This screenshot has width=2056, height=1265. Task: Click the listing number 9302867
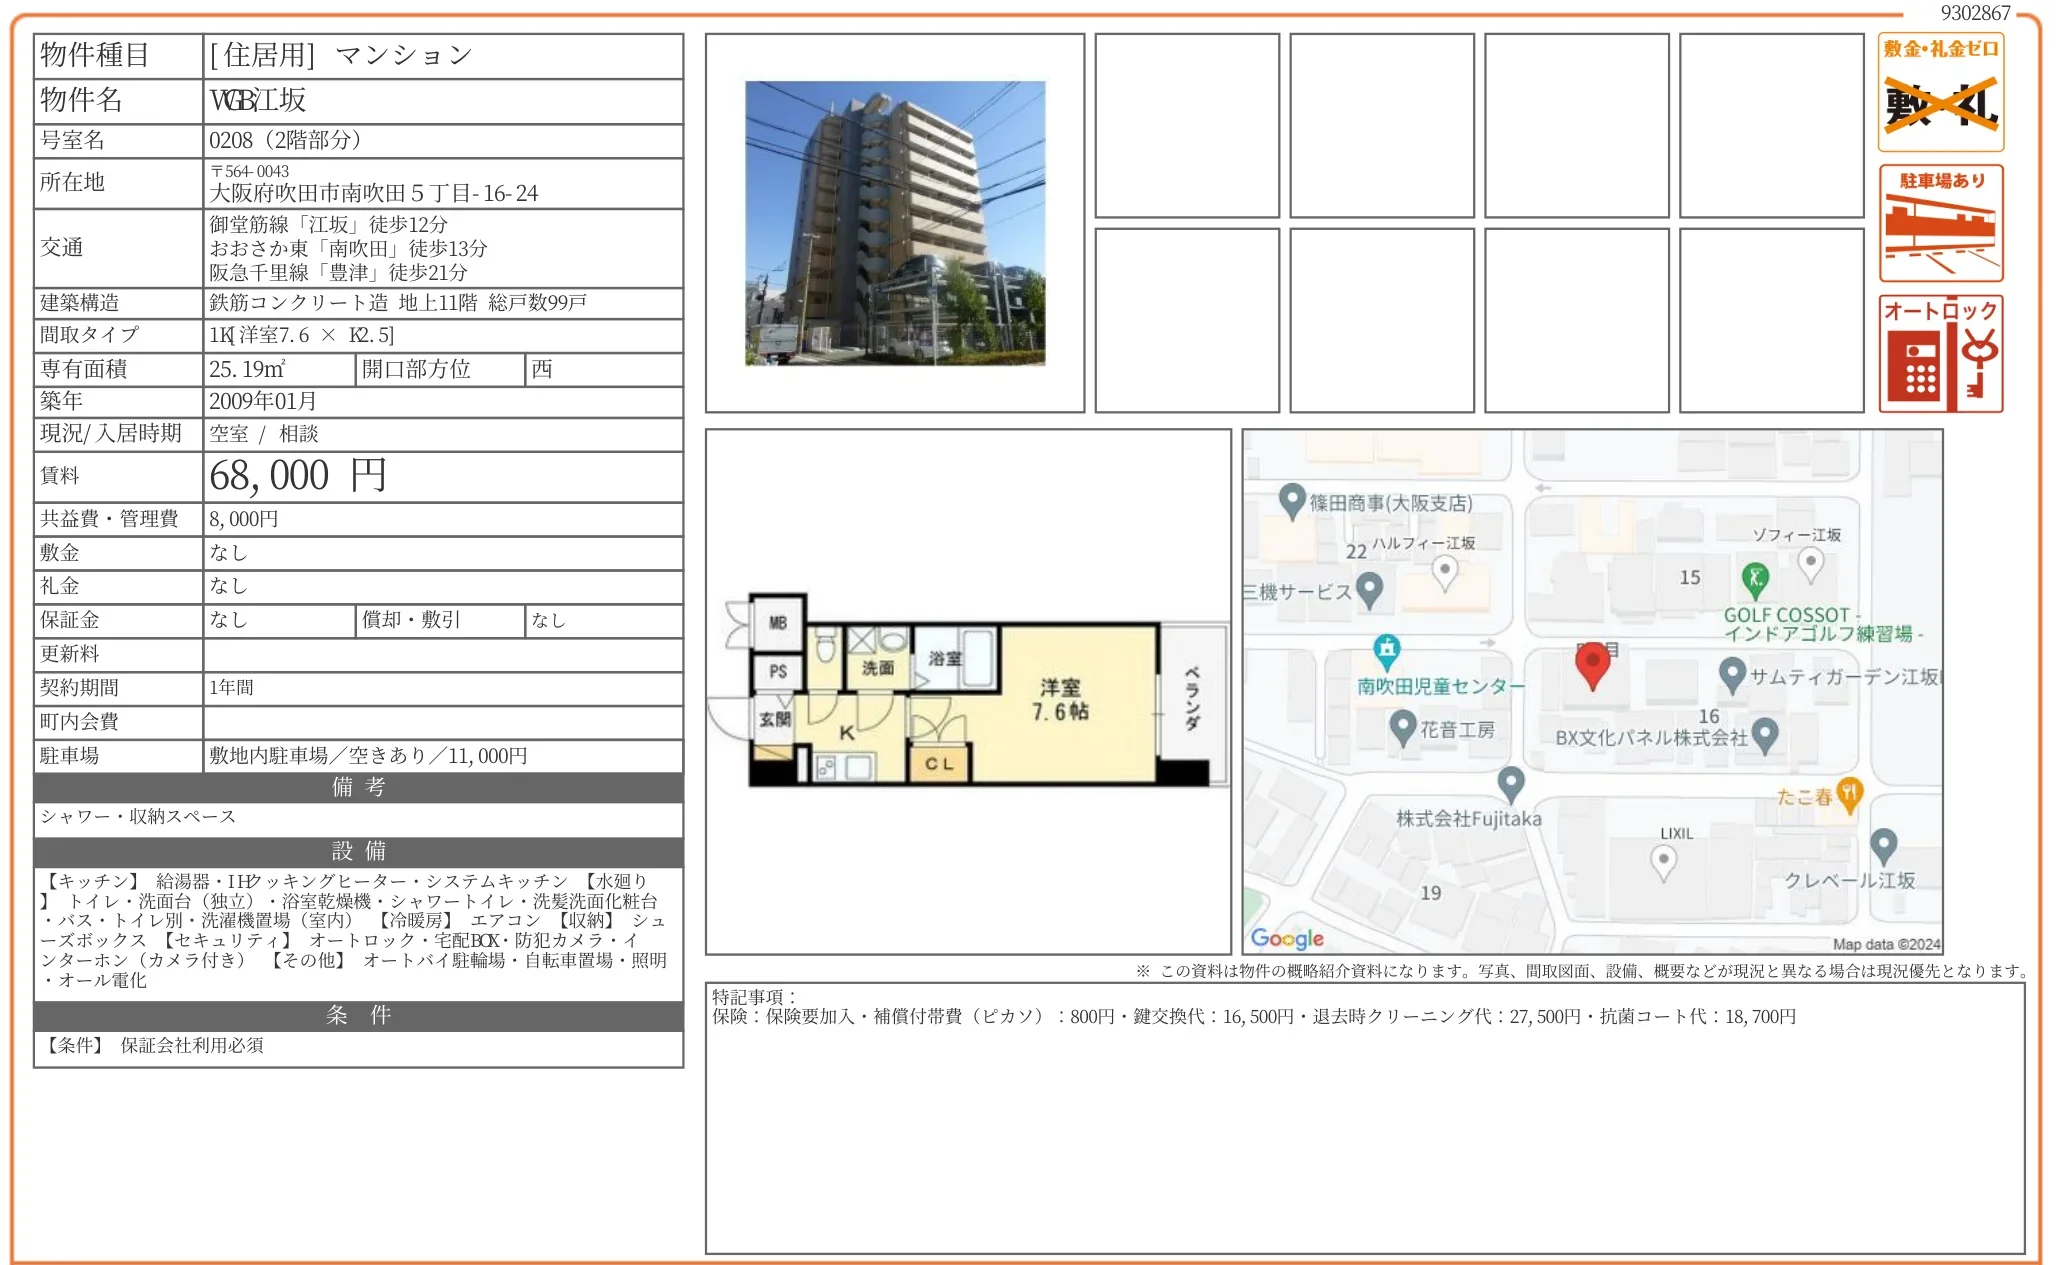[x=1975, y=12]
